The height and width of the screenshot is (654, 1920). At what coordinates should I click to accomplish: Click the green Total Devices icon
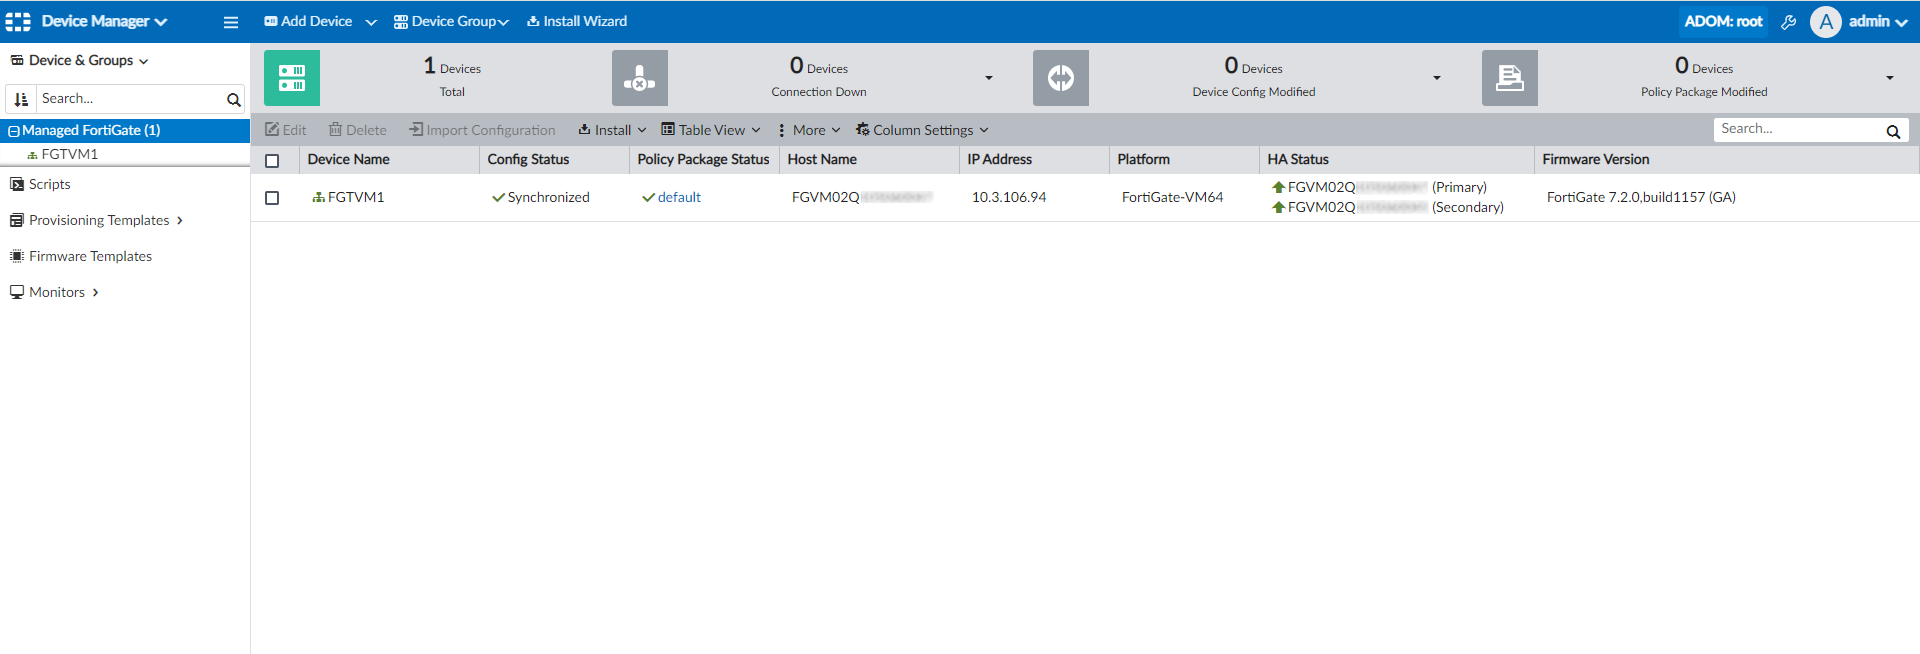[x=292, y=78]
